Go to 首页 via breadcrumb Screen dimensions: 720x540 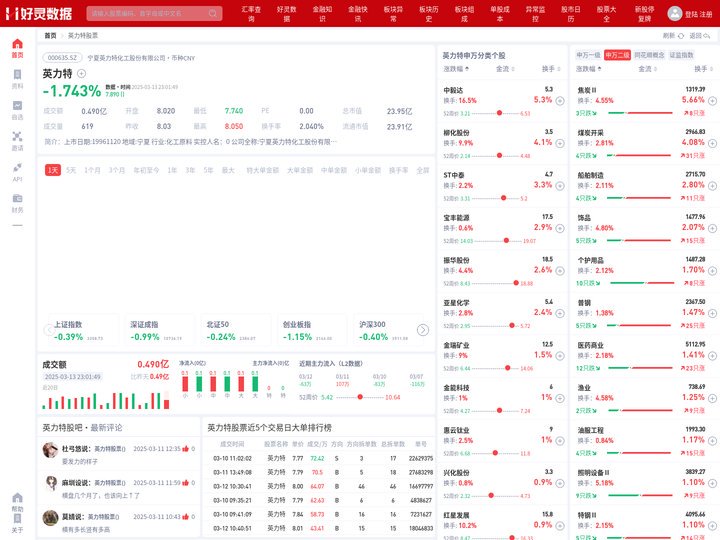click(x=50, y=35)
